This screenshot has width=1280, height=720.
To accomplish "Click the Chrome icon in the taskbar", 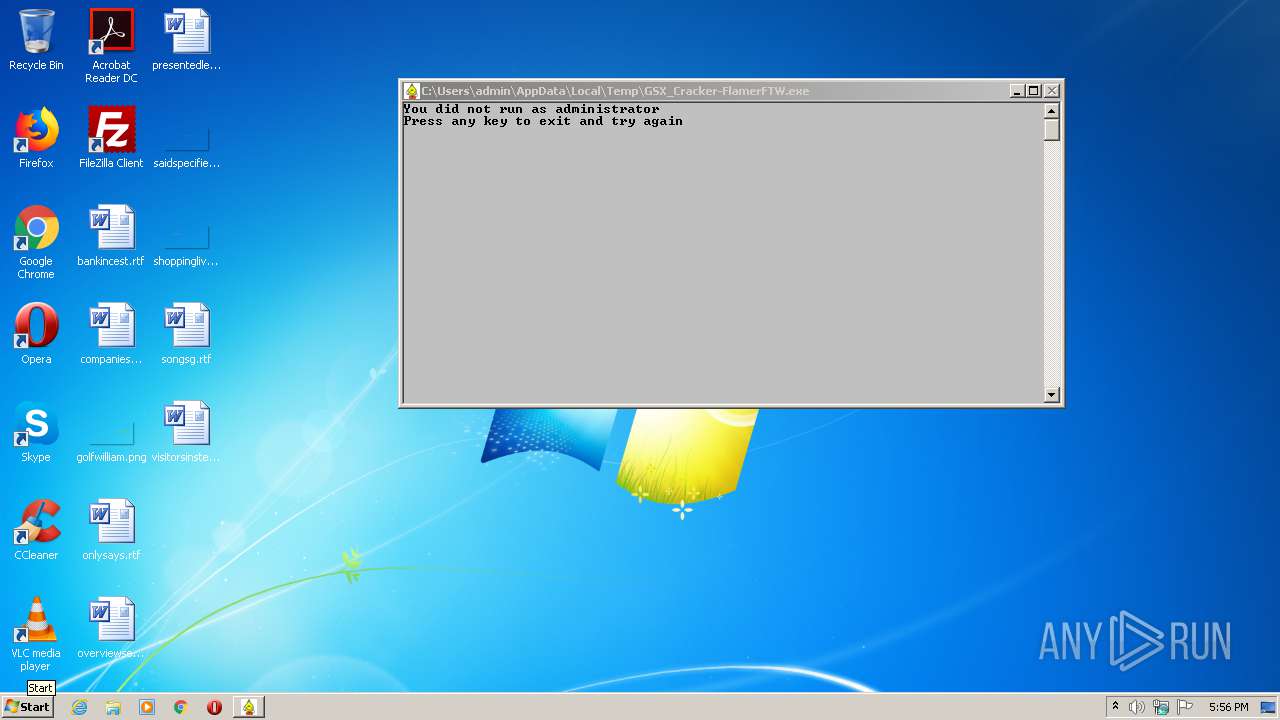I will tap(181, 707).
